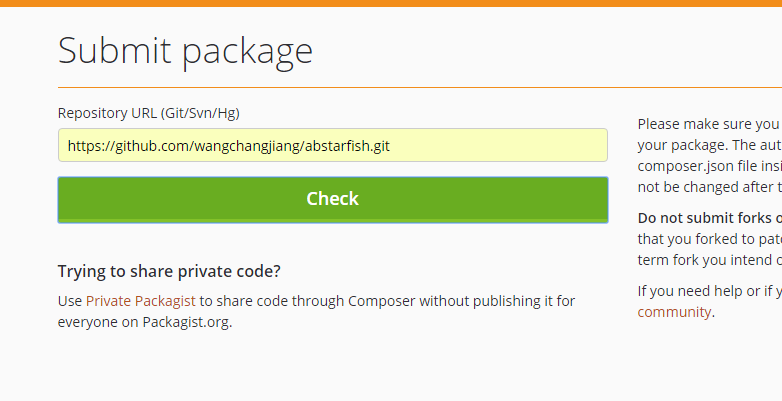The width and height of the screenshot is (782, 401).
Task: Click the orange divider line under heading
Action: tap(420, 87)
